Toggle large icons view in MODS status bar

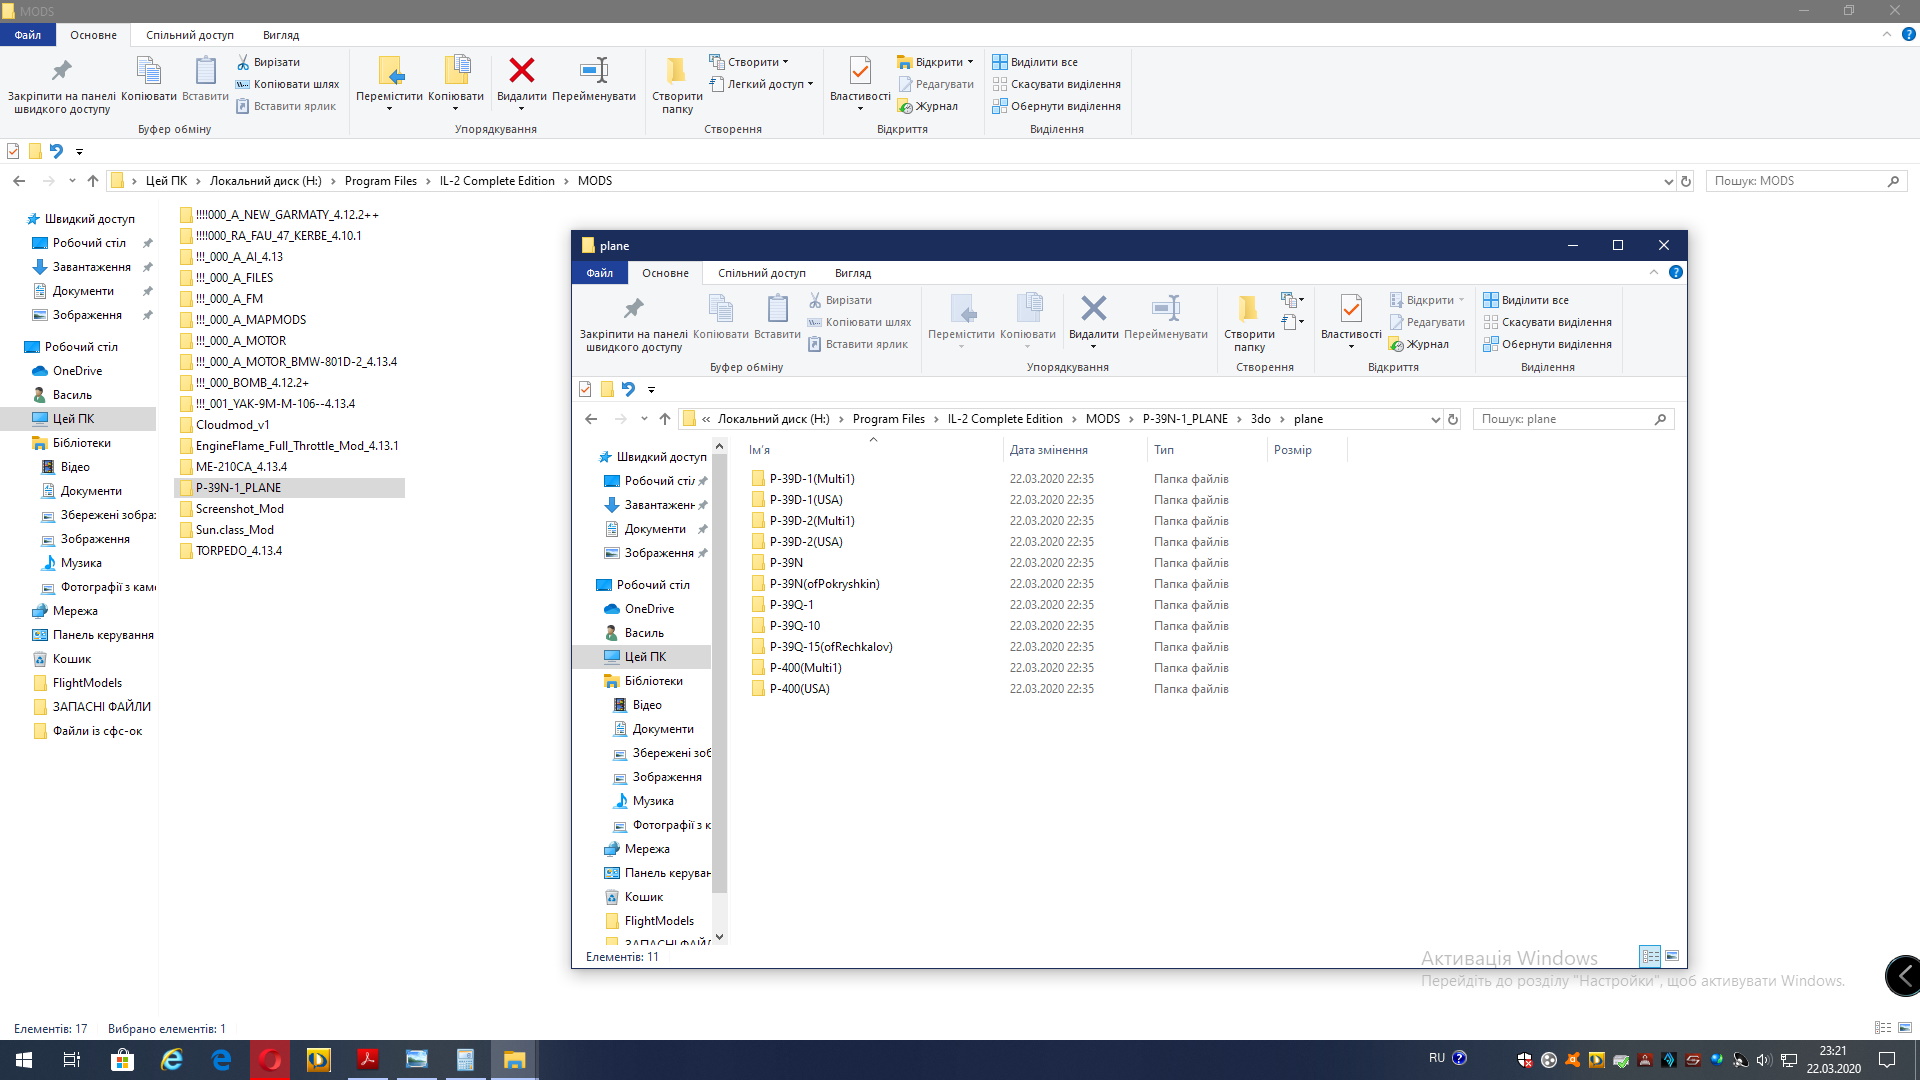1904,1028
